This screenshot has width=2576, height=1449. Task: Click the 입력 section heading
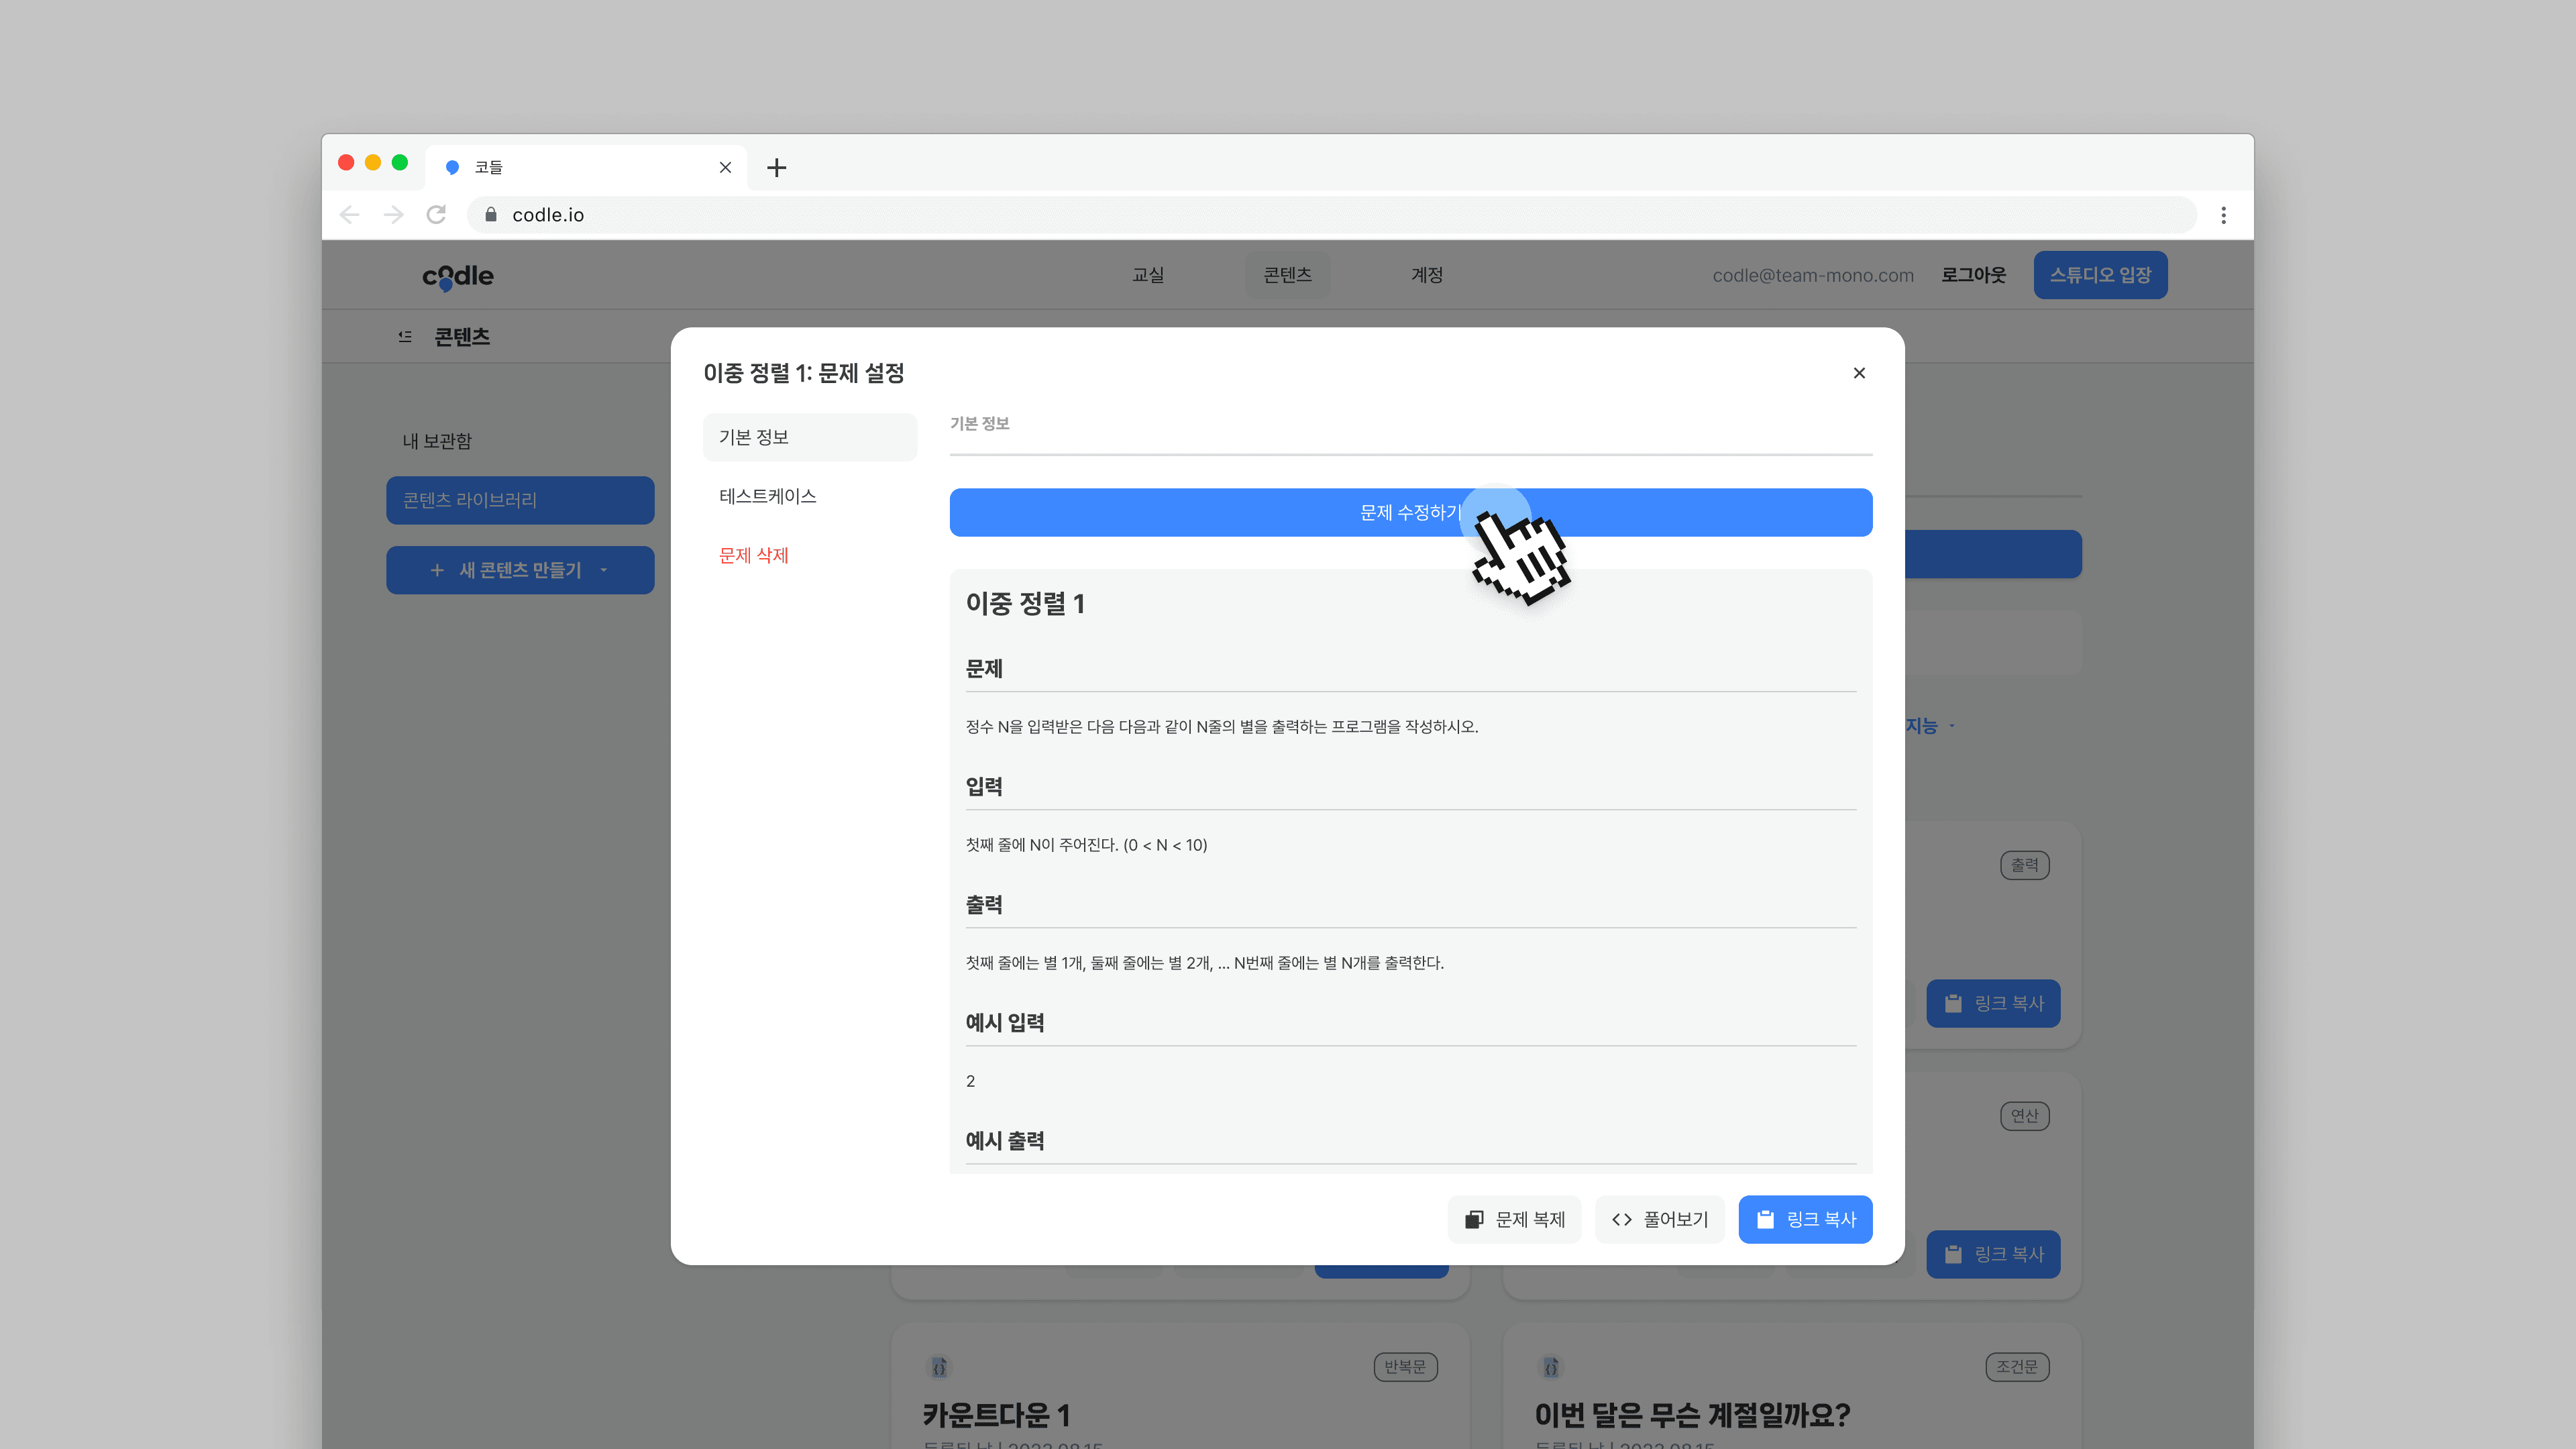click(984, 786)
